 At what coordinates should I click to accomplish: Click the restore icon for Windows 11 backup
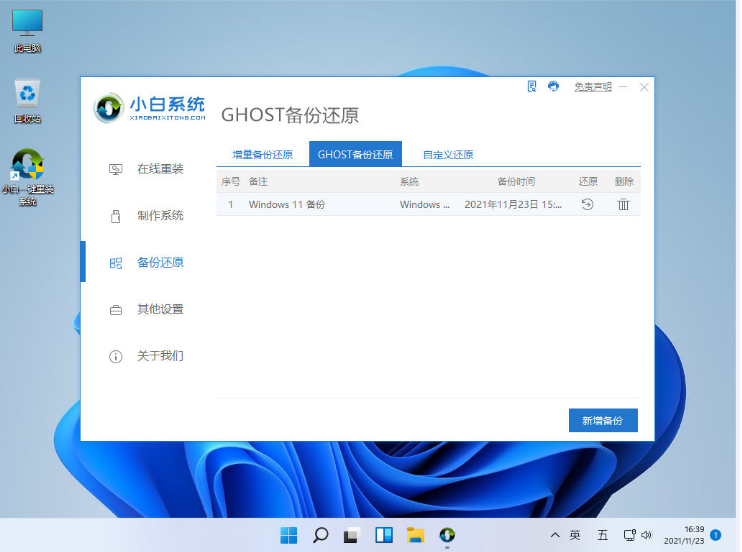pos(587,204)
